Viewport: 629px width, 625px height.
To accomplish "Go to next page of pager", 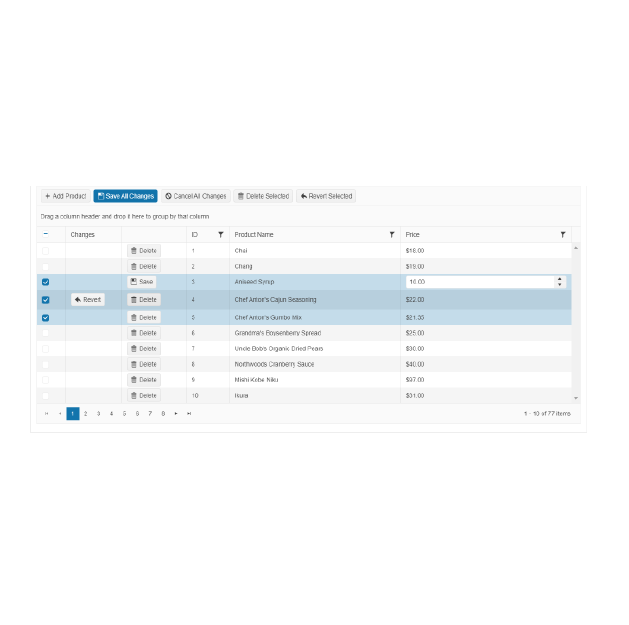I will (176, 414).
